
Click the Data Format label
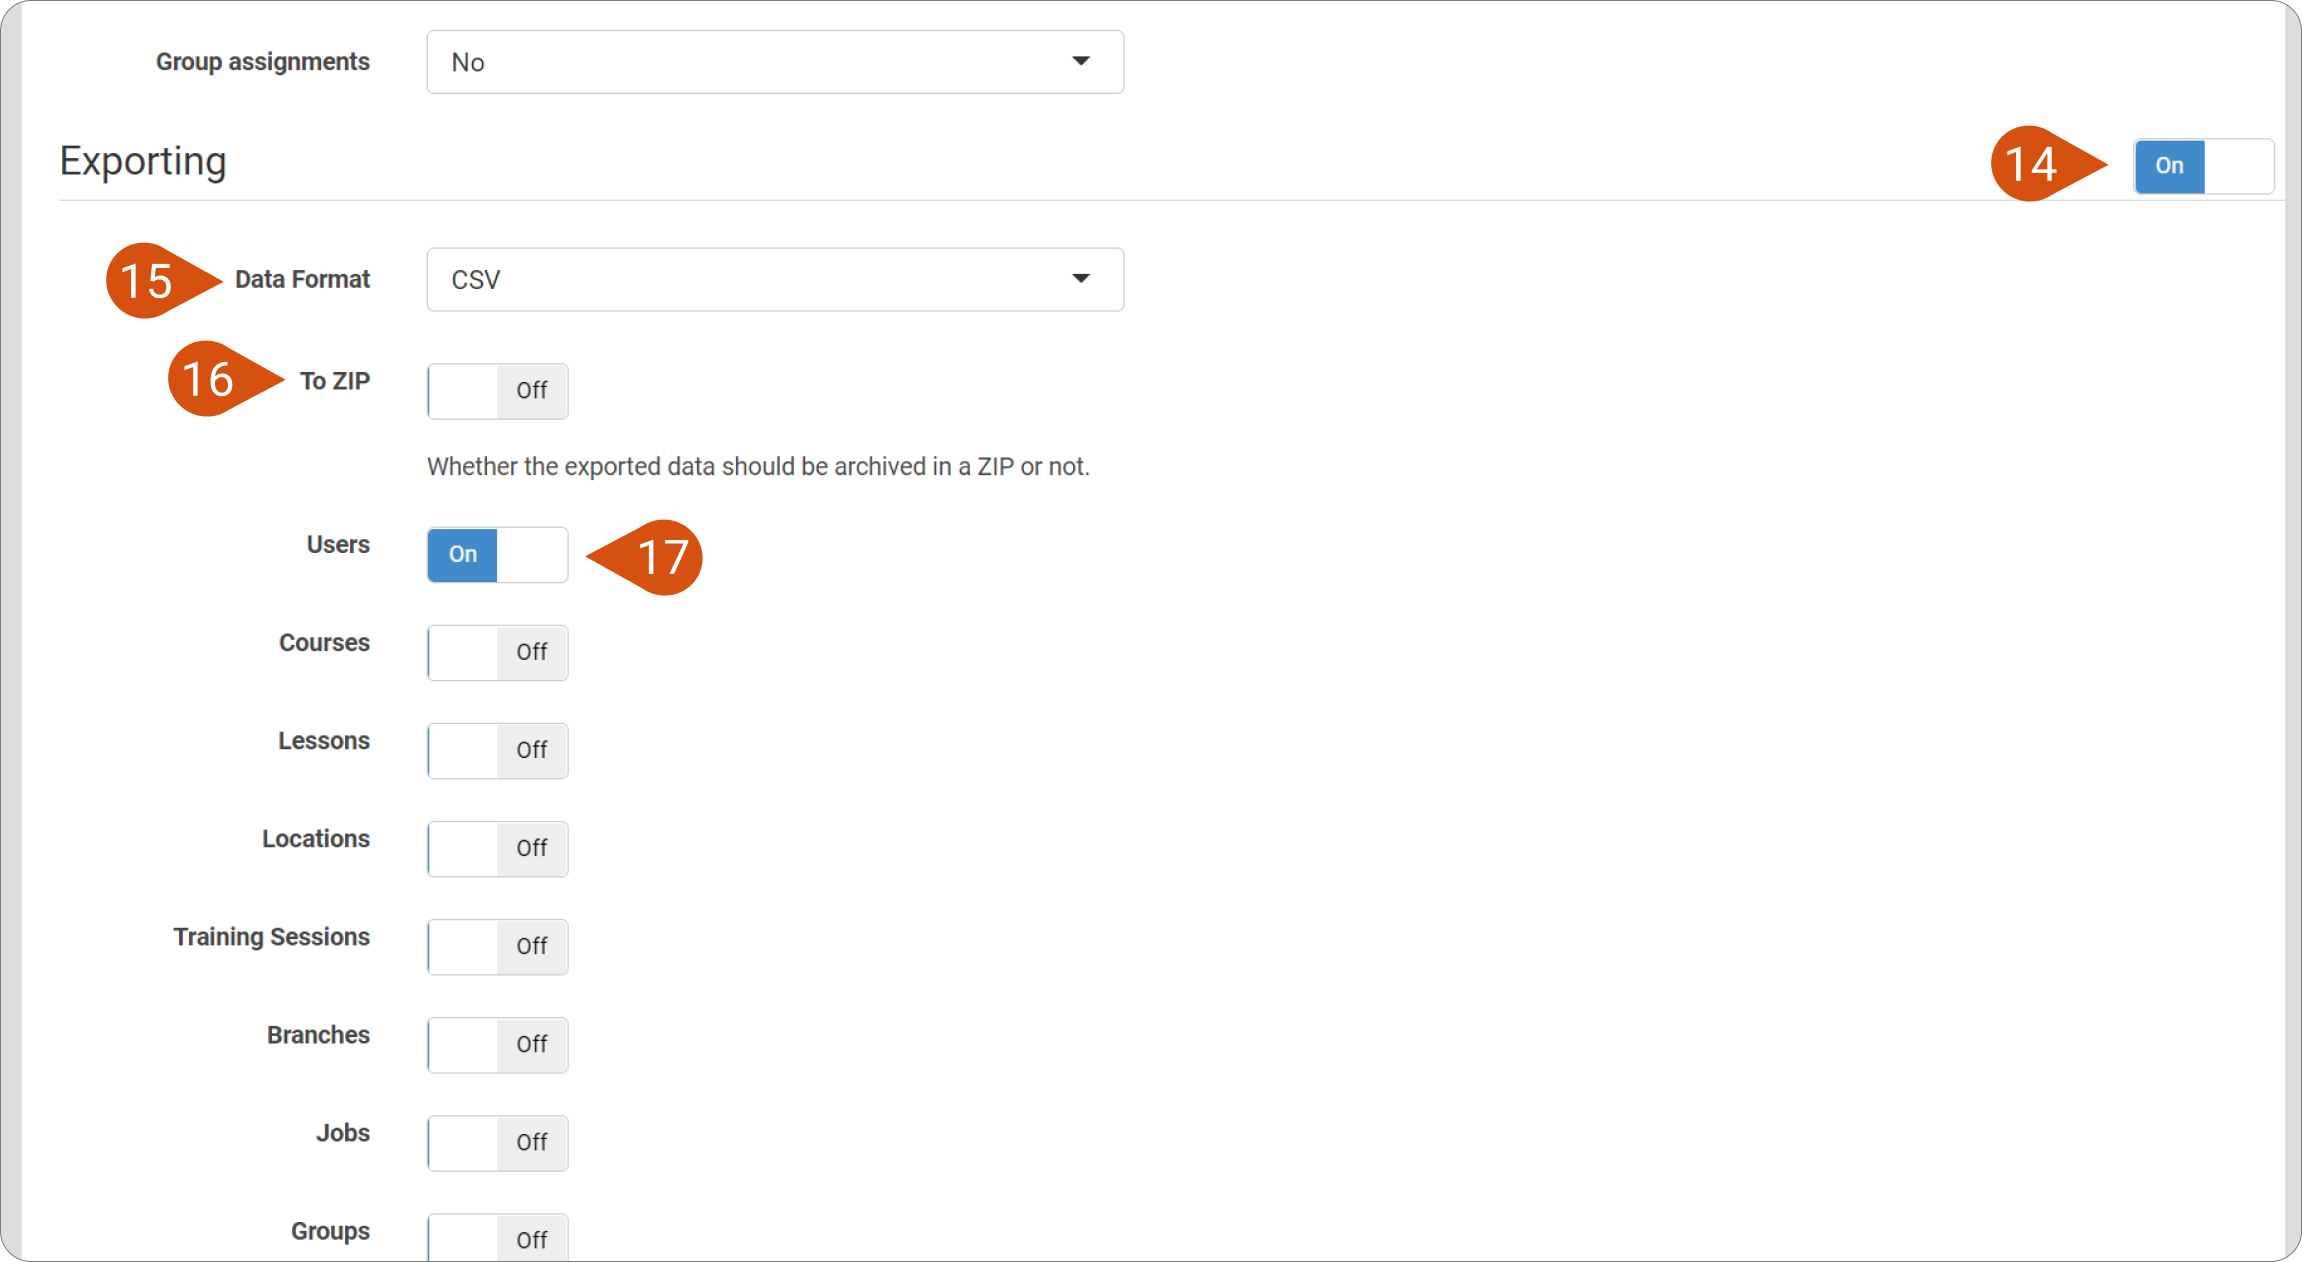coord(302,280)
